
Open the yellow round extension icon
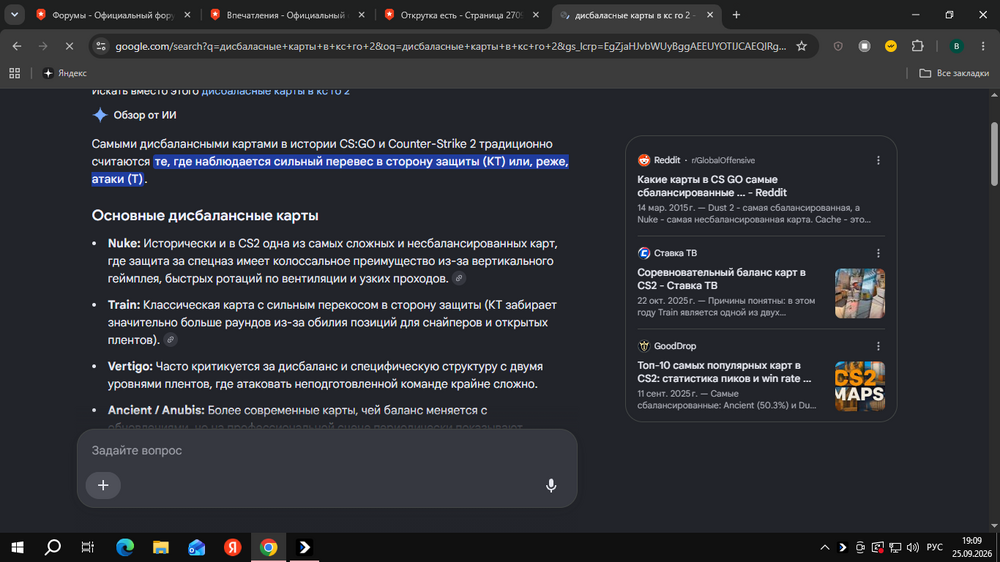pyautogui.click(x=891, y=46)
